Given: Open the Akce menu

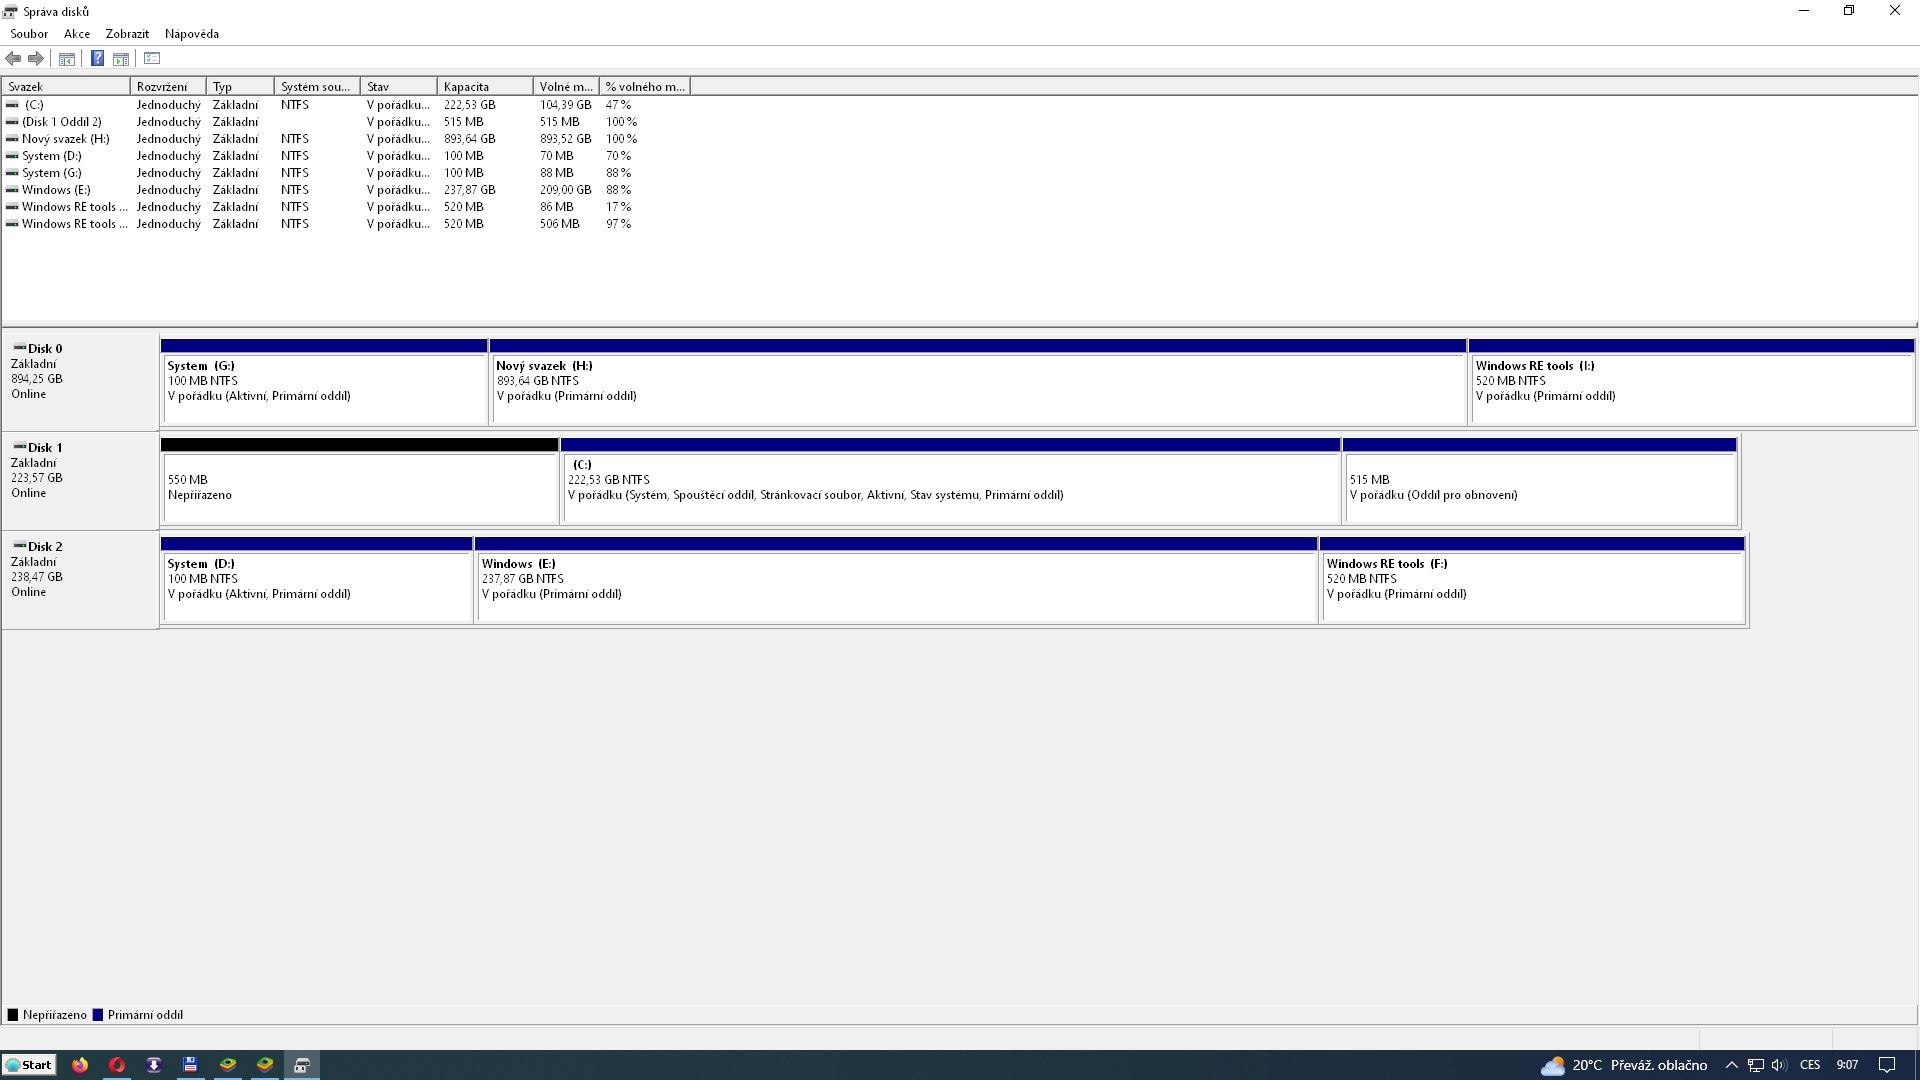Looking at the screenshot, I should (x=77, y=34).
